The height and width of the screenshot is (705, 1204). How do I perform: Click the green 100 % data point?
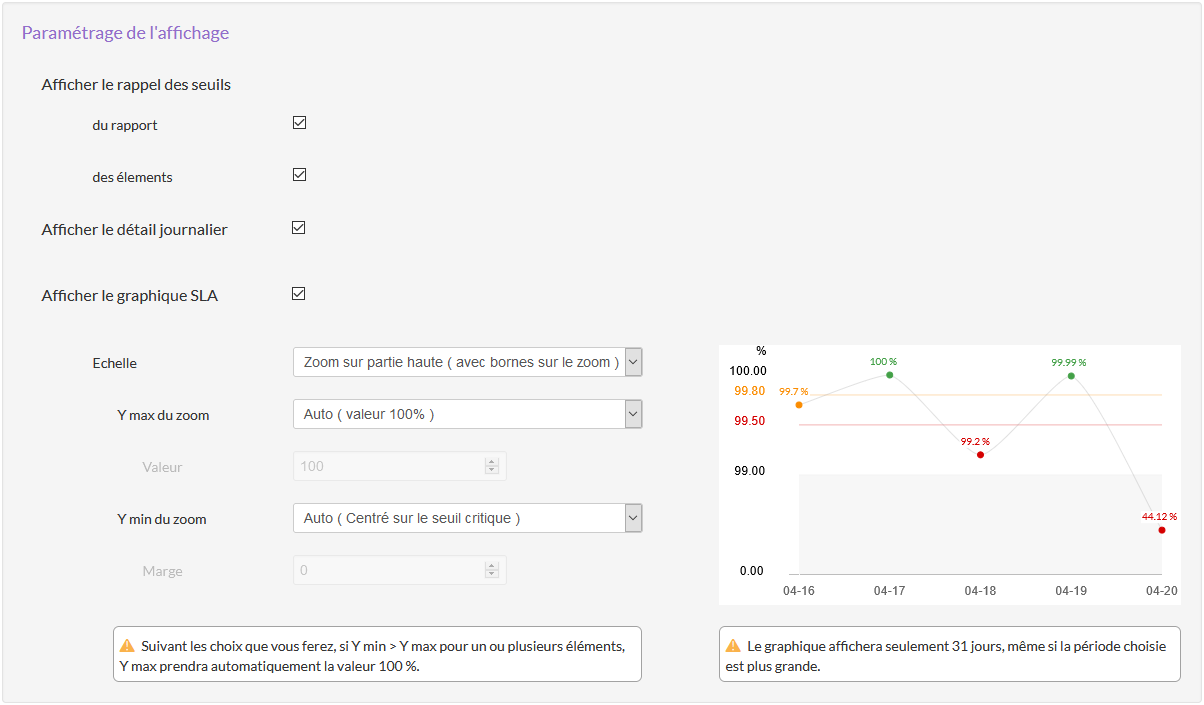pyautogui.click(x=889, y=375)
